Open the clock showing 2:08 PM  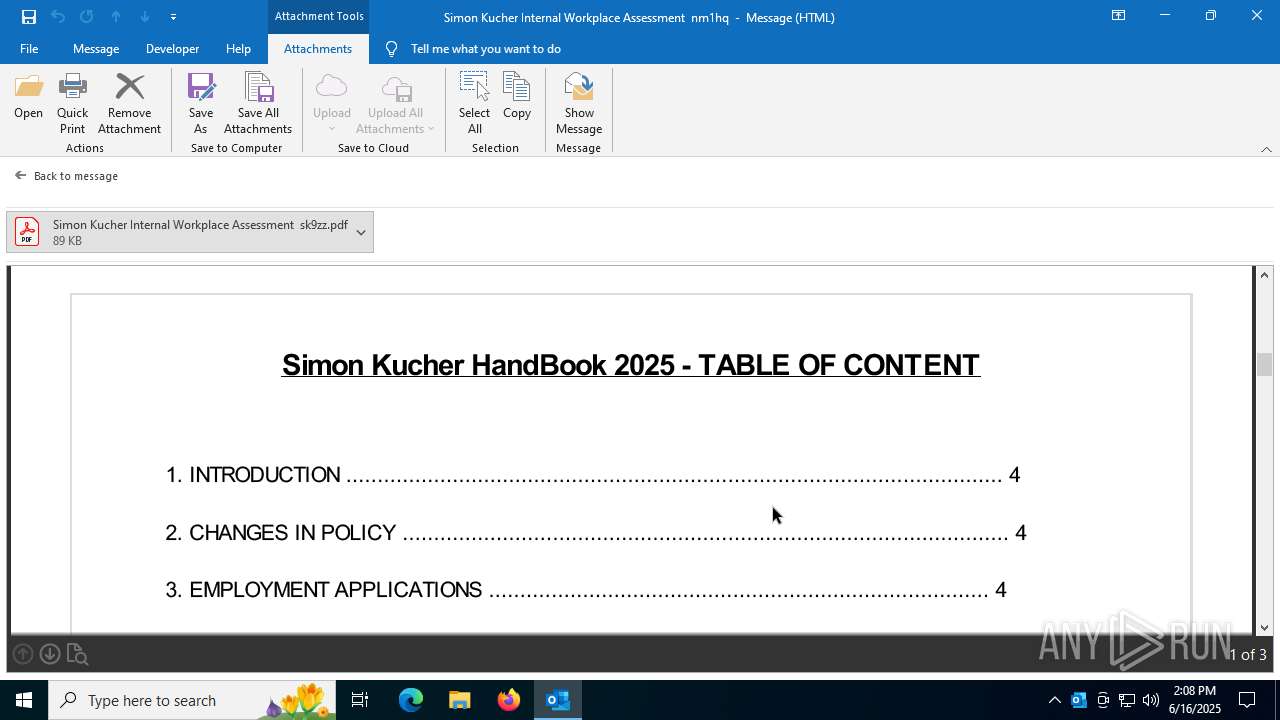pos(1194,700)
